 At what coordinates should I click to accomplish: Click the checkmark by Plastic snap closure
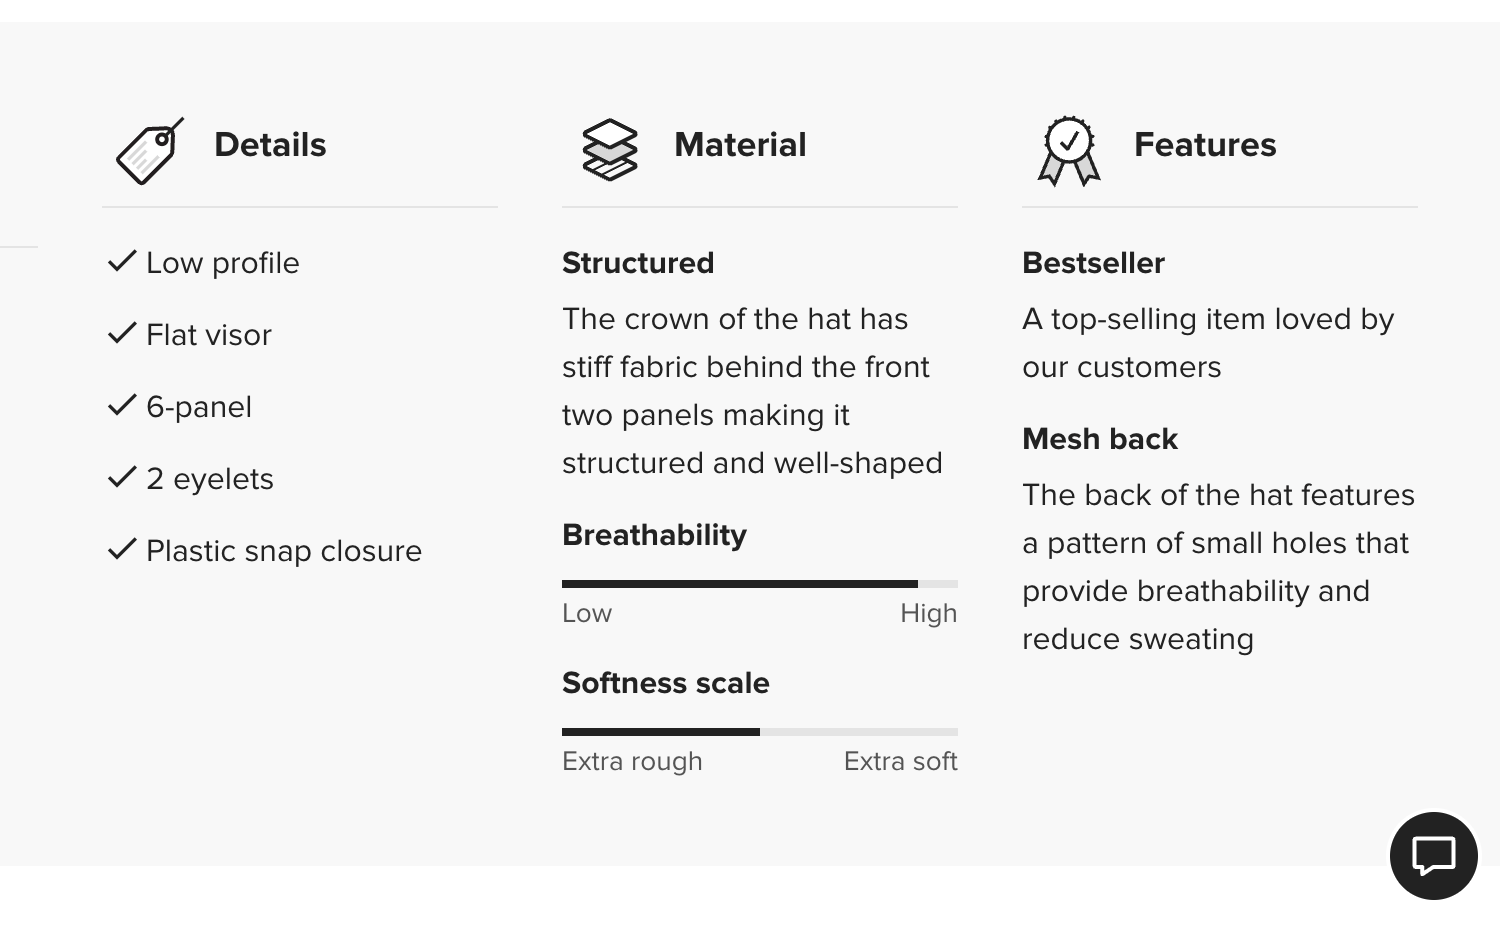[122, 550]
